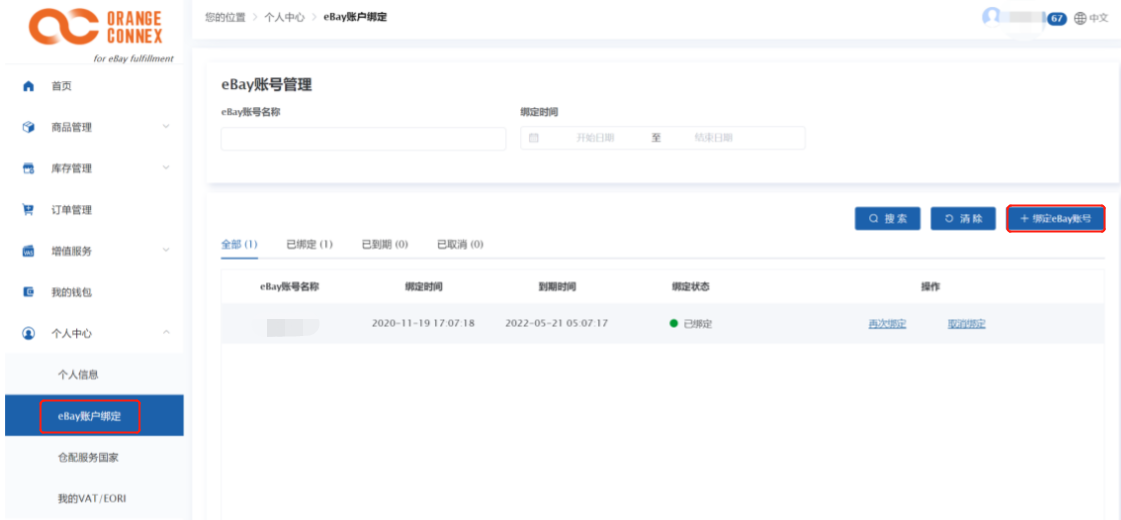Click the 清除 clear button
1121x520 pixels.
click(x=963, y=219)
